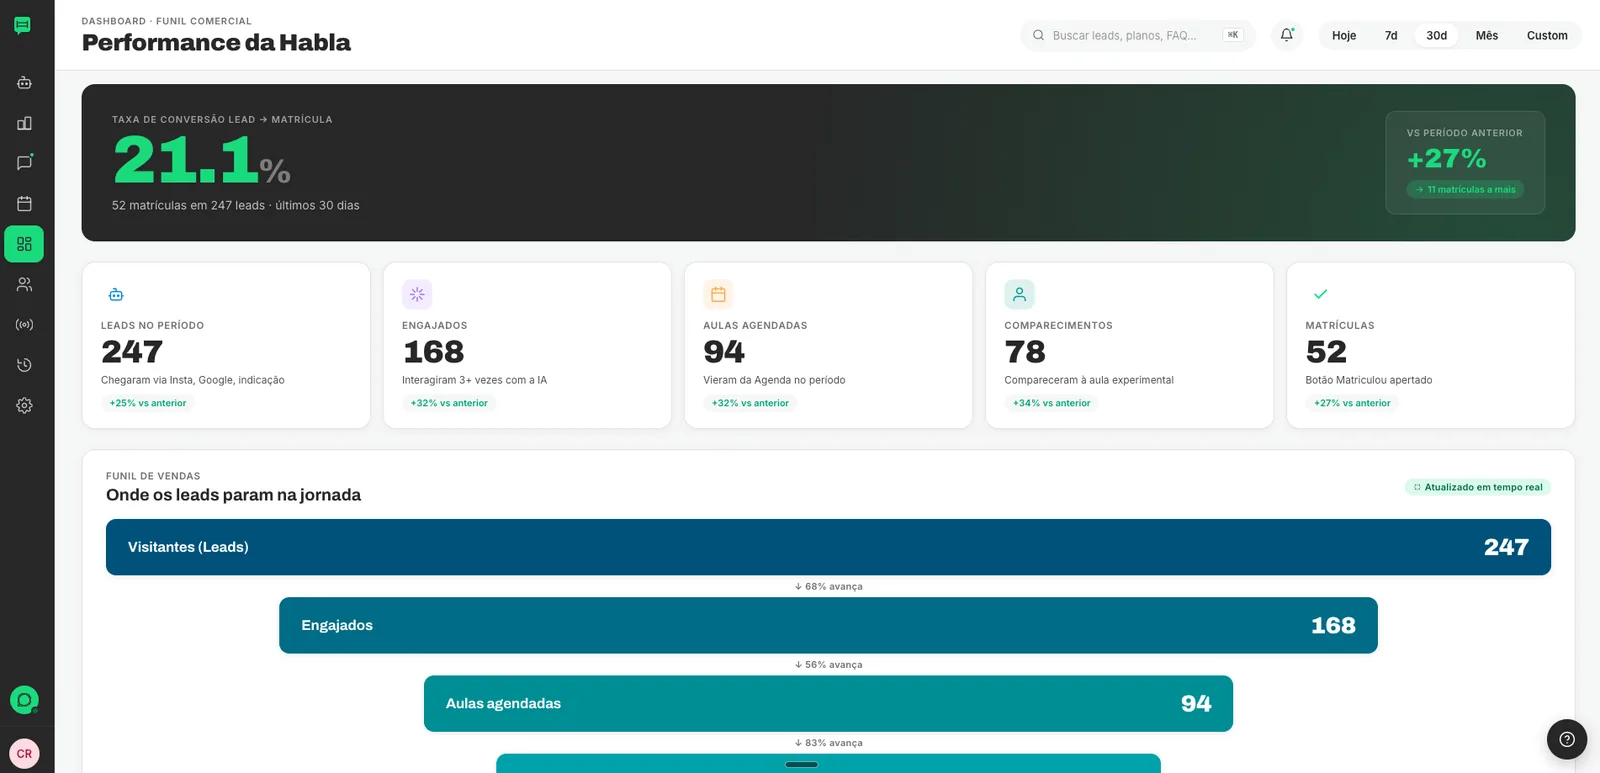Click the Engajados funnel bar
The image size is (1600, 773).
click(x=828, y=625)
